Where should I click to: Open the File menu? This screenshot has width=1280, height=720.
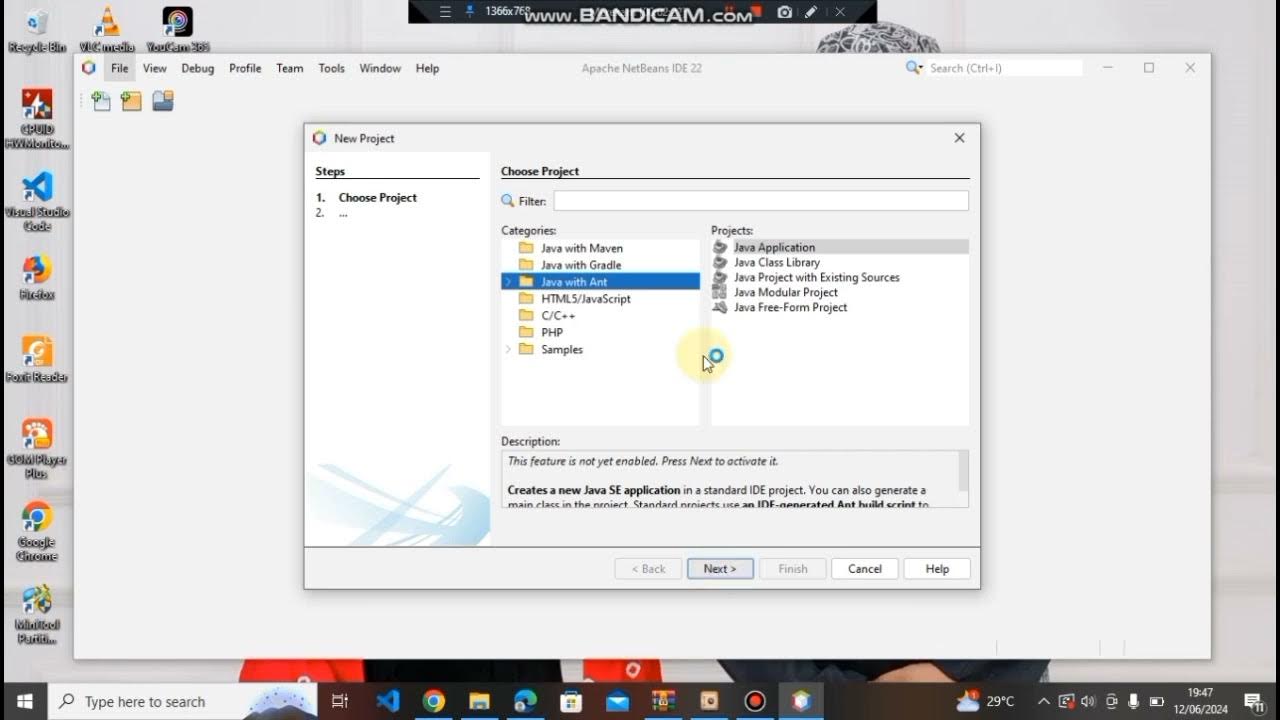120,68
